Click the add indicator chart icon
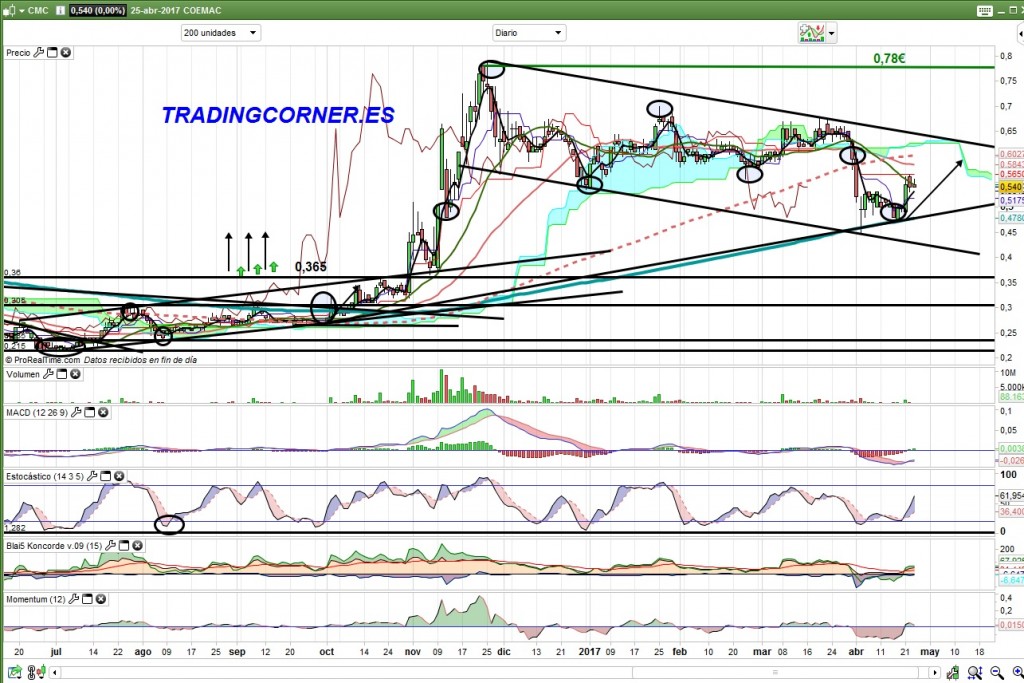The image size is (1024, 683). tap(810, 32)
